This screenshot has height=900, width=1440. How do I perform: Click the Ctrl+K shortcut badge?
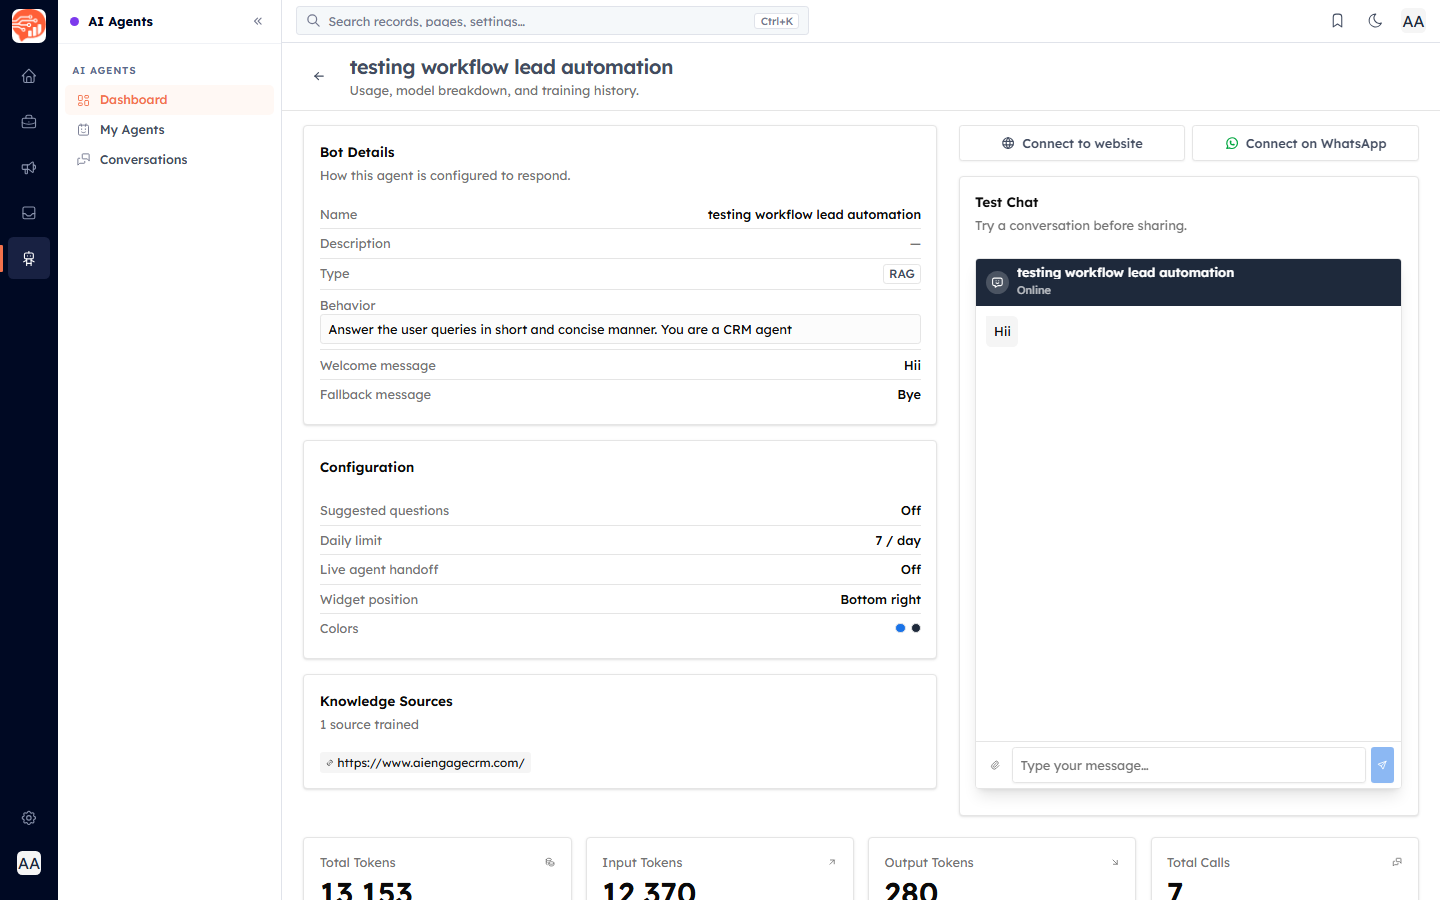click(x=776, y=21)
